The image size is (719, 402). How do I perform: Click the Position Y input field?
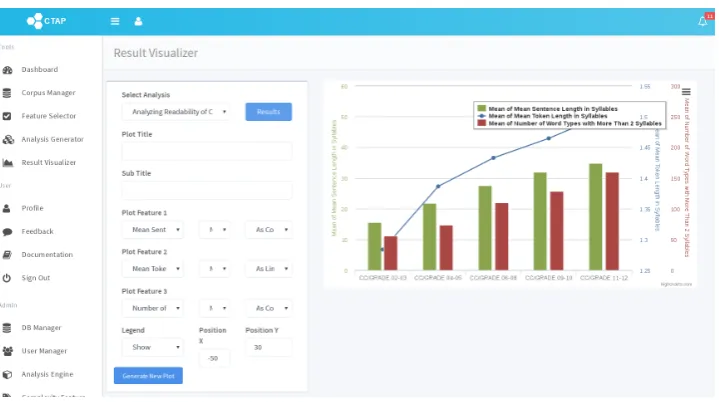(269, 347)
